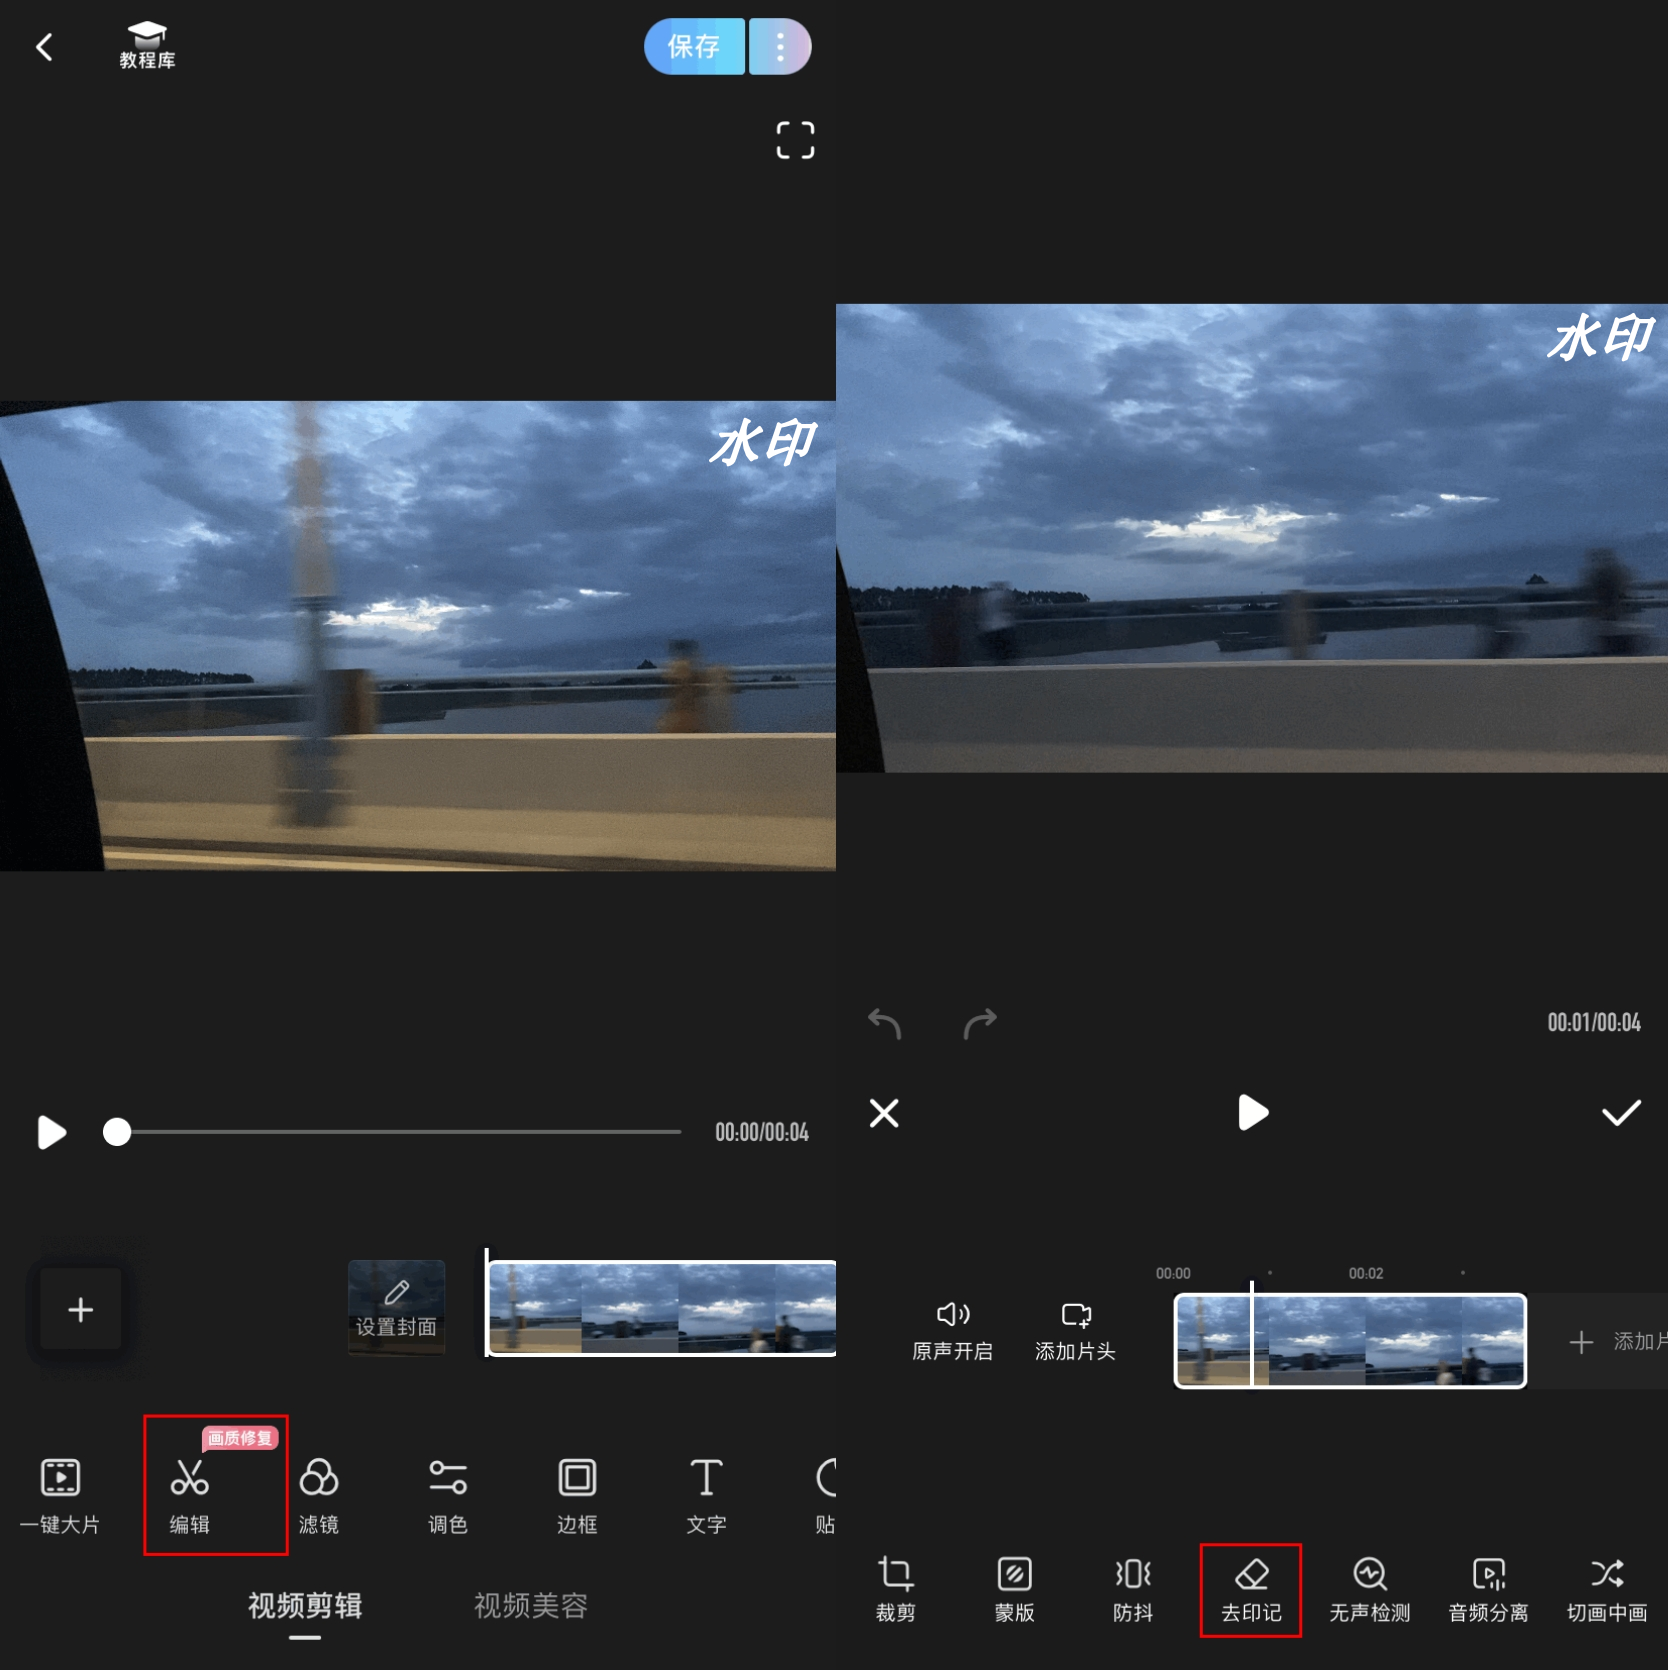Click the 画质修复 badge
The image size is (1668, 1670).
click(x=240, y=1438)
